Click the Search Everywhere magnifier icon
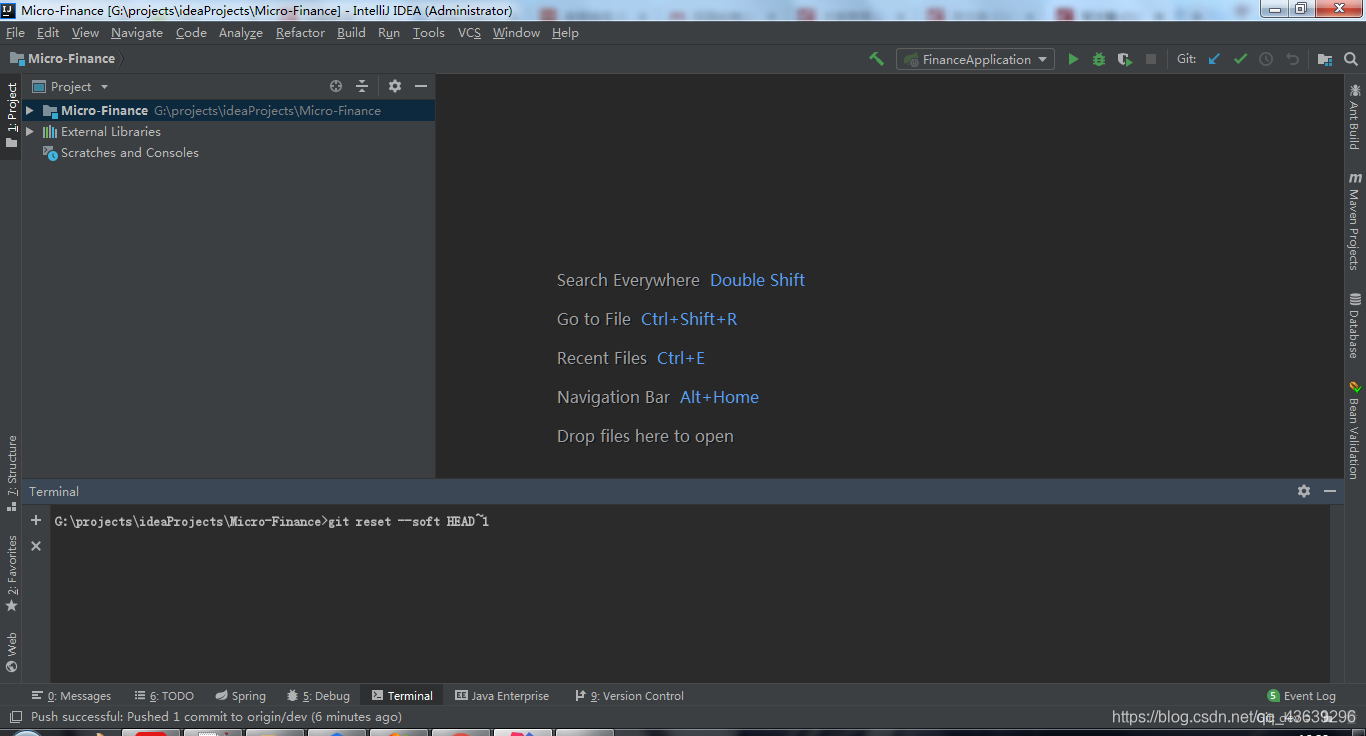The image size is (1366, 736). pyautogui.click(x=1350, y=59)
